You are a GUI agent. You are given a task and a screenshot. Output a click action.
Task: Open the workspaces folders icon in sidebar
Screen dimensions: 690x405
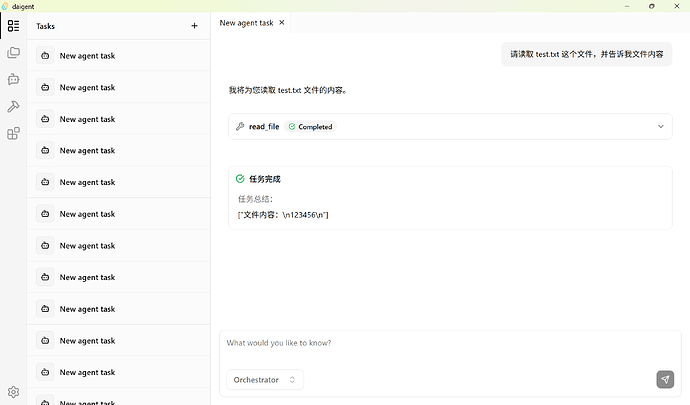click(13, 53)
